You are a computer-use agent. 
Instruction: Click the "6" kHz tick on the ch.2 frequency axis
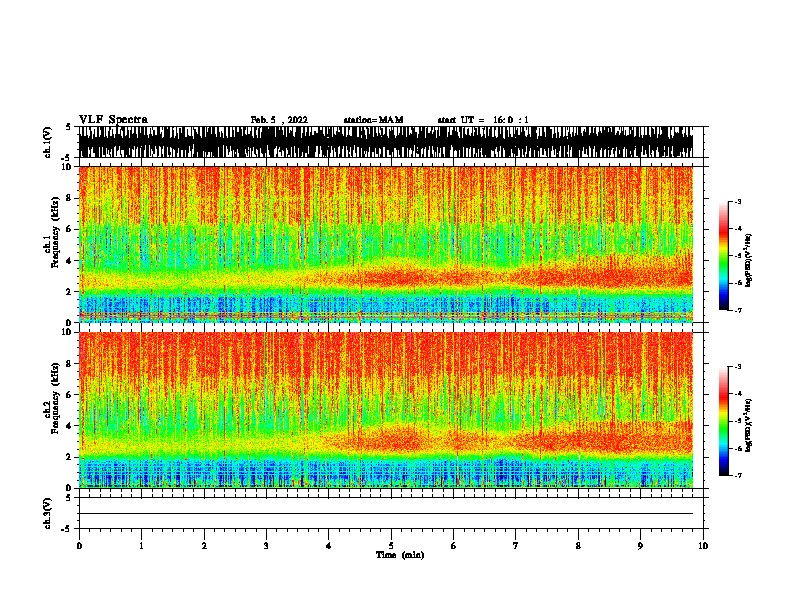71,394
